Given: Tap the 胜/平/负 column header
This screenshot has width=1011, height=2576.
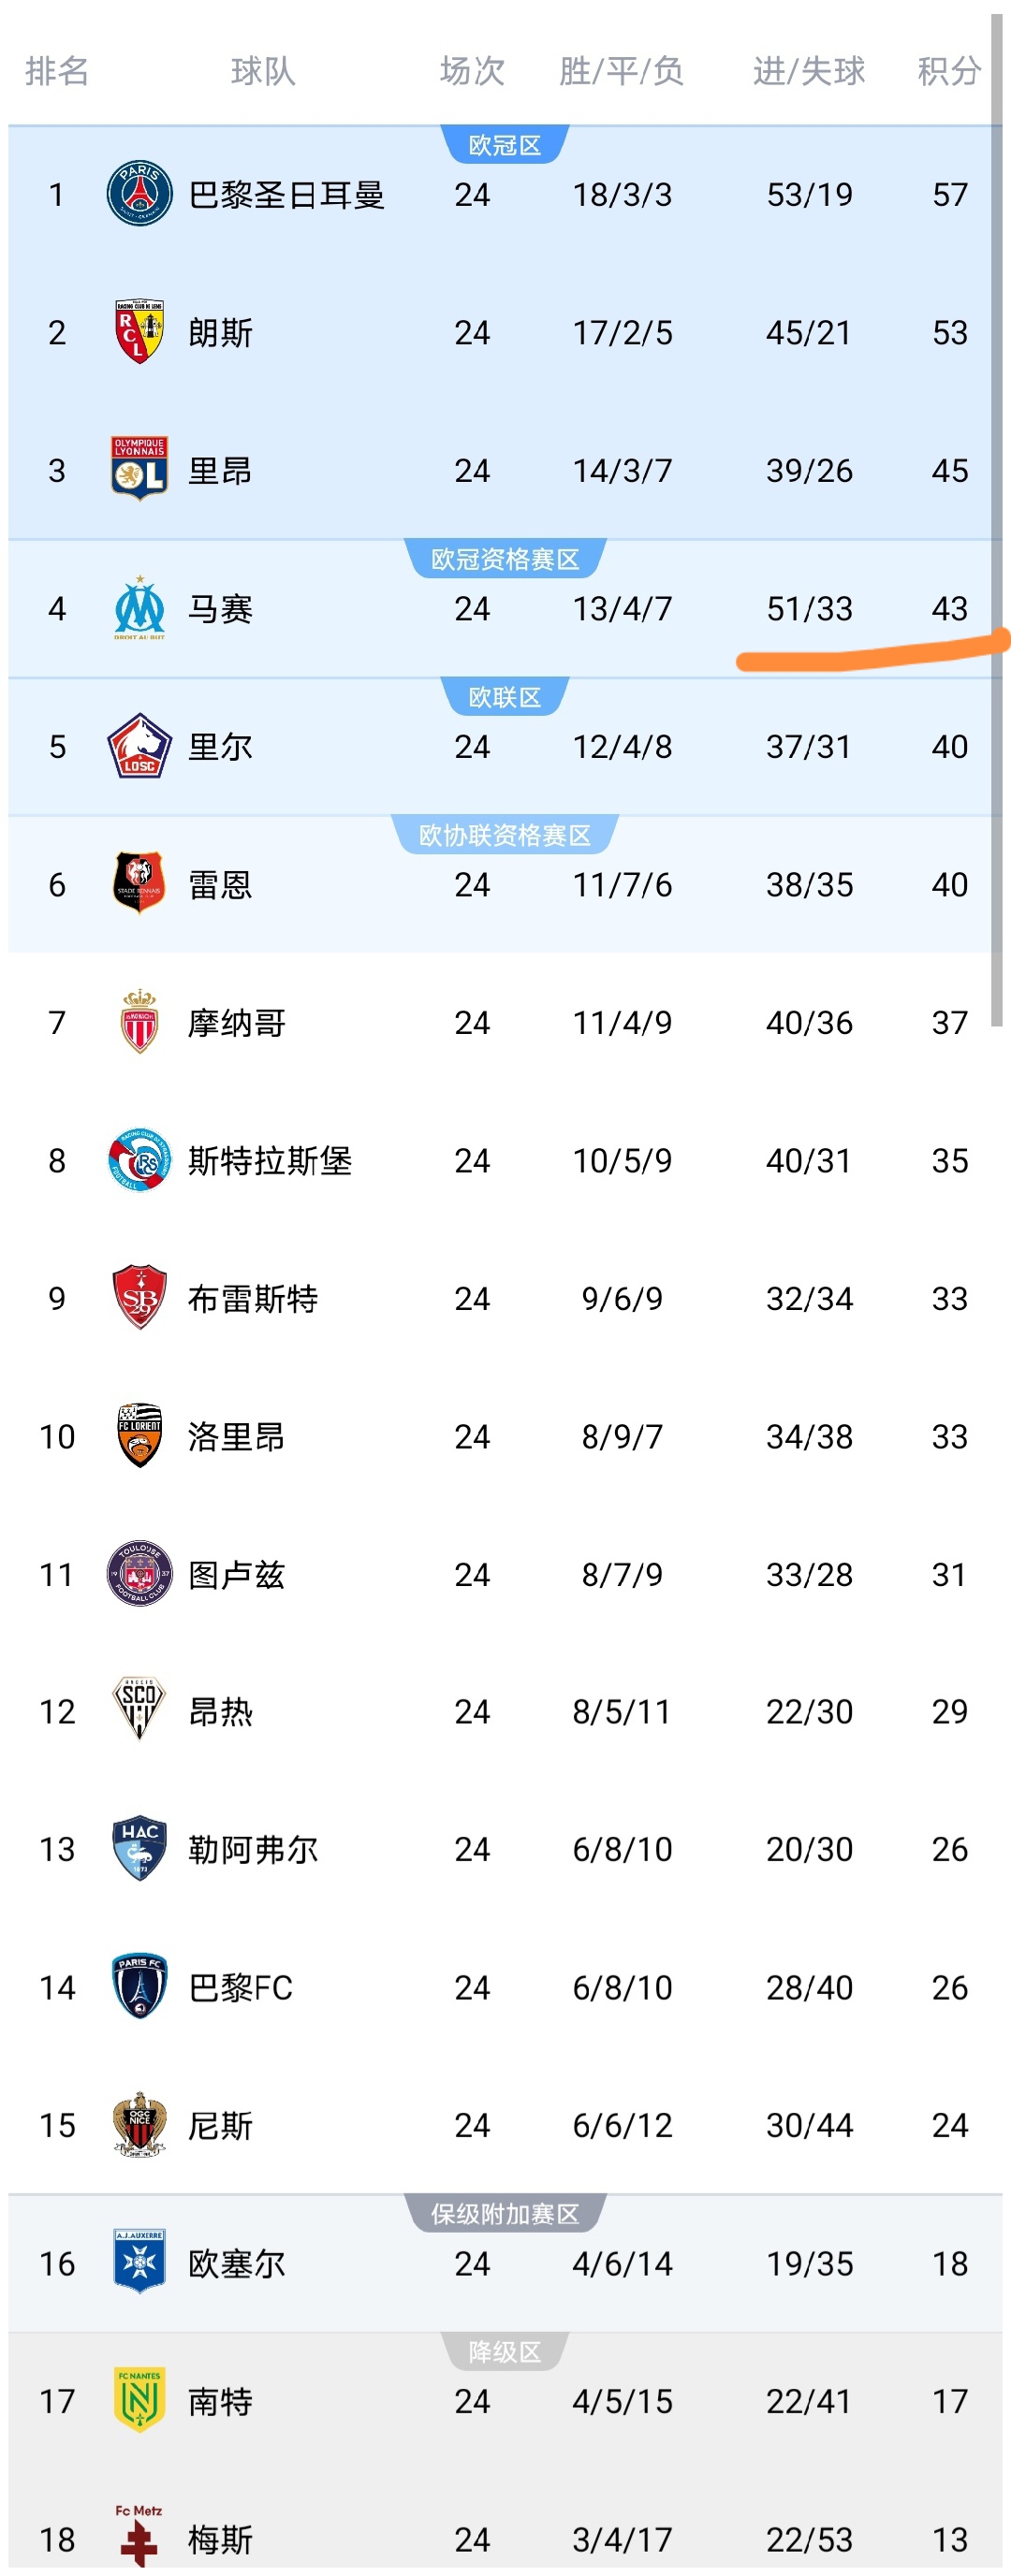Looking at the screenshot, I should click(621, 71).
